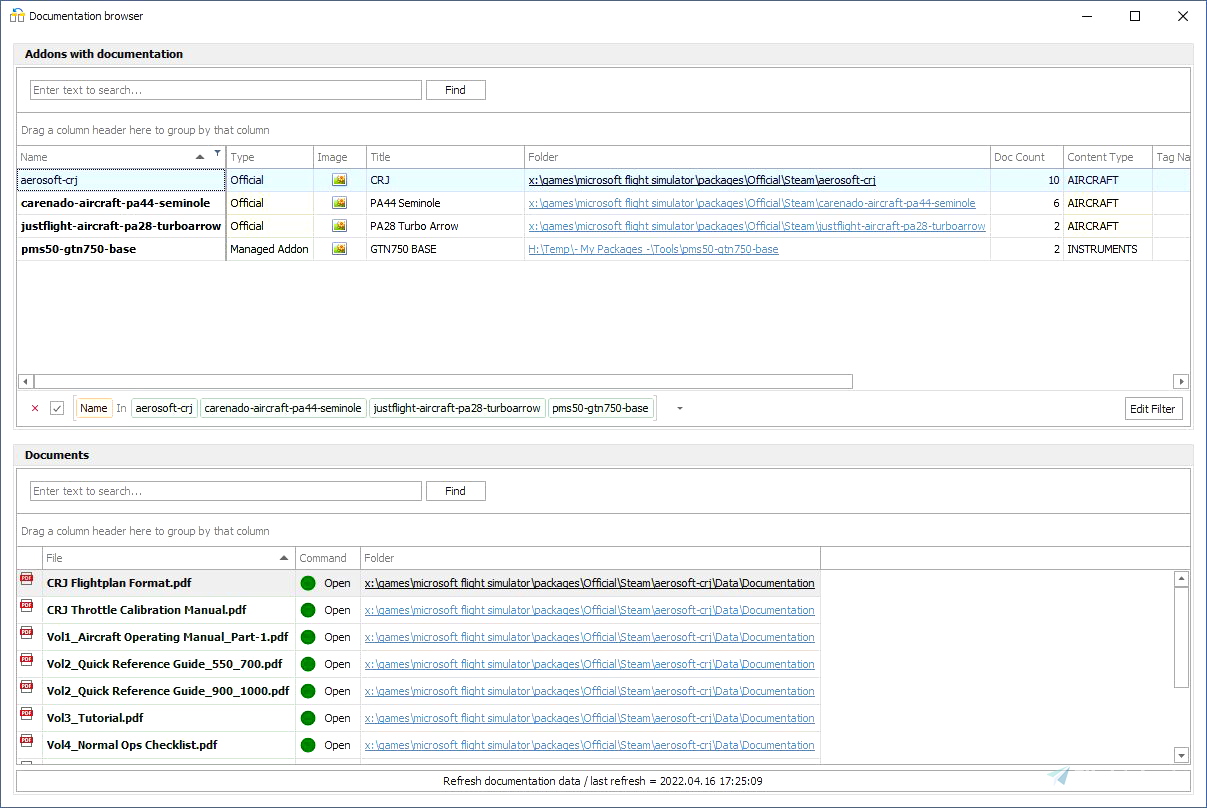
Task: Click the PDF icon next to Vol4_Normal Ops Checklist.pdf
Action: (27, 741)
